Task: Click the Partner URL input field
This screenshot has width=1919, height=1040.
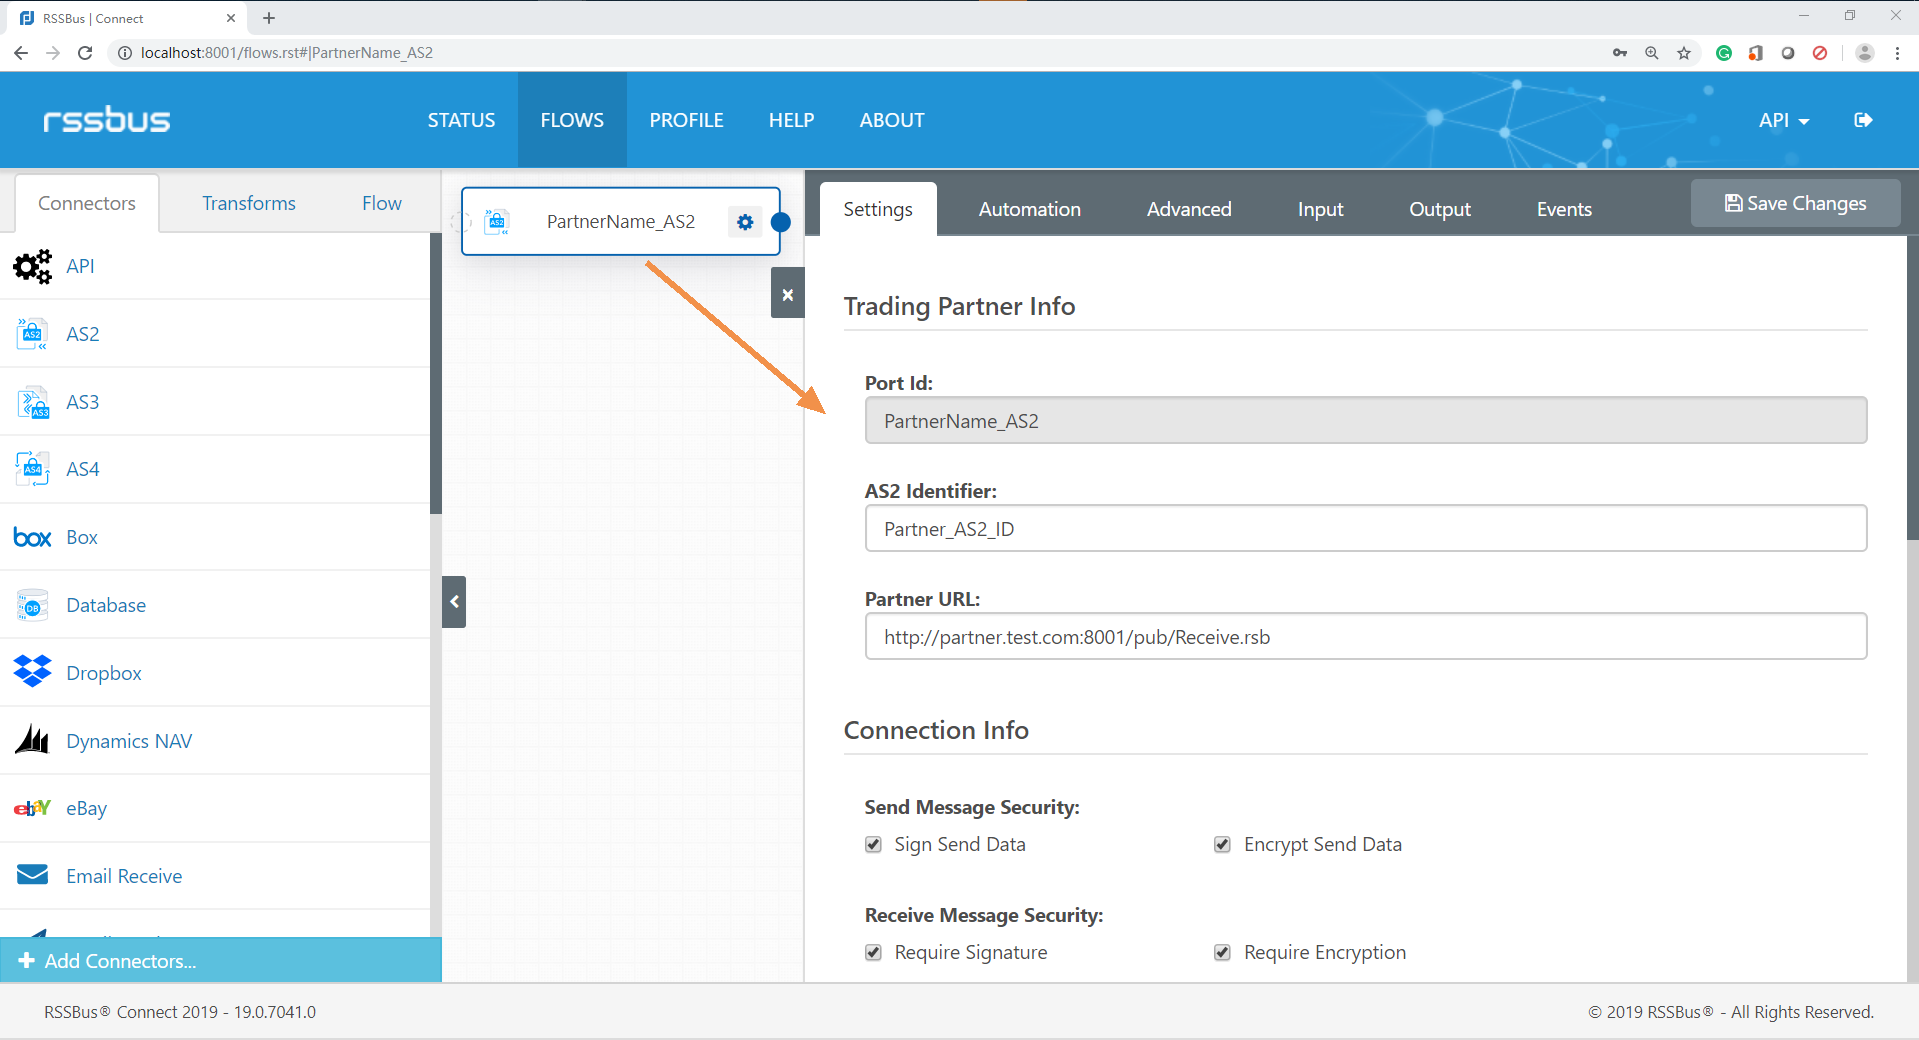Action: point(1365,637)
